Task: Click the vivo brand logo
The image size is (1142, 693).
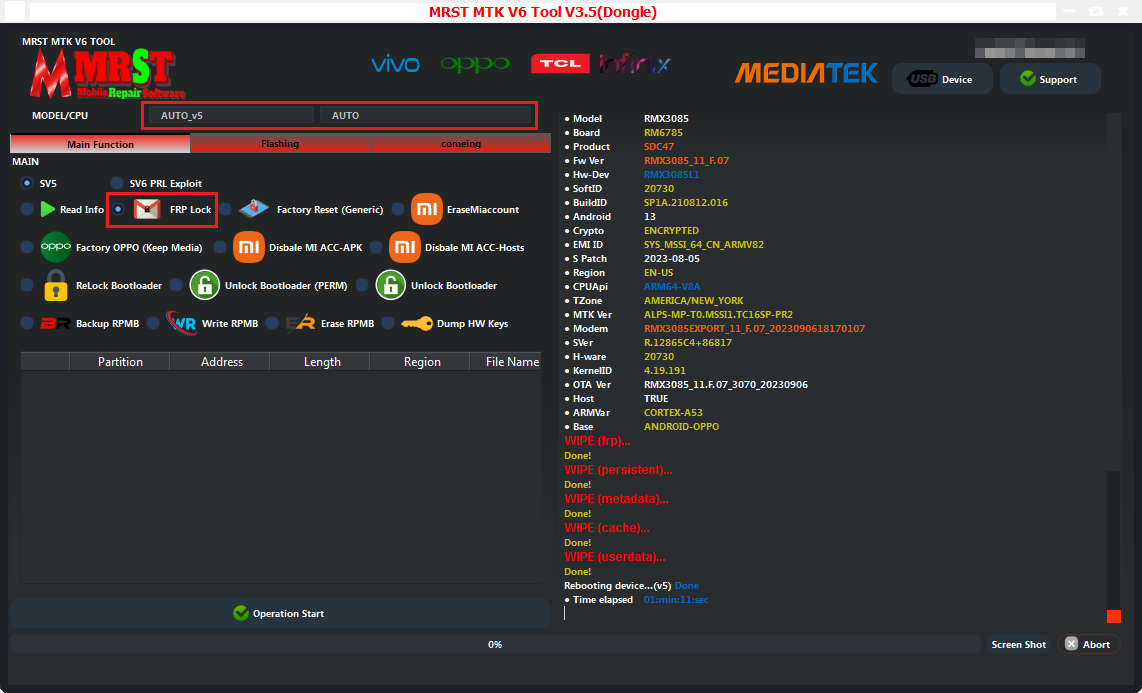Action: 395,64
